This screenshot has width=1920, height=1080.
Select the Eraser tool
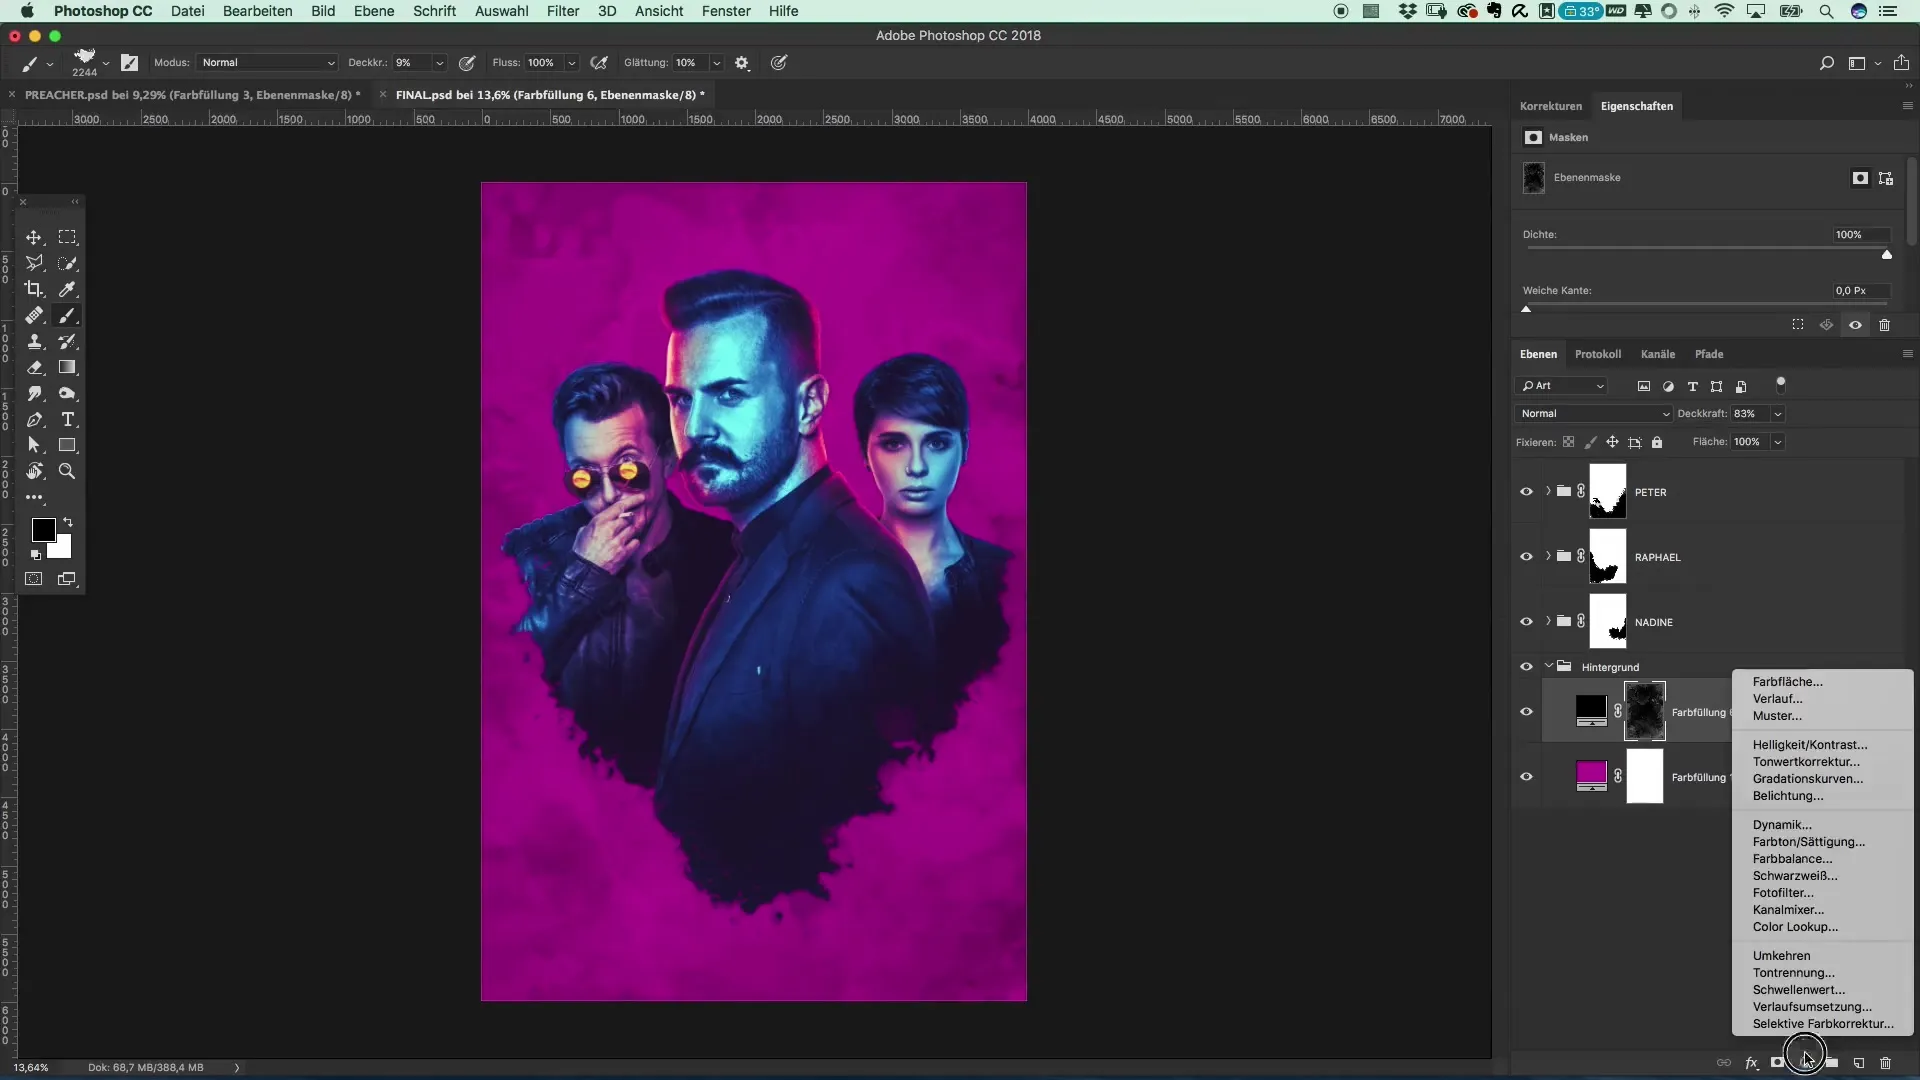pos(34,367)
